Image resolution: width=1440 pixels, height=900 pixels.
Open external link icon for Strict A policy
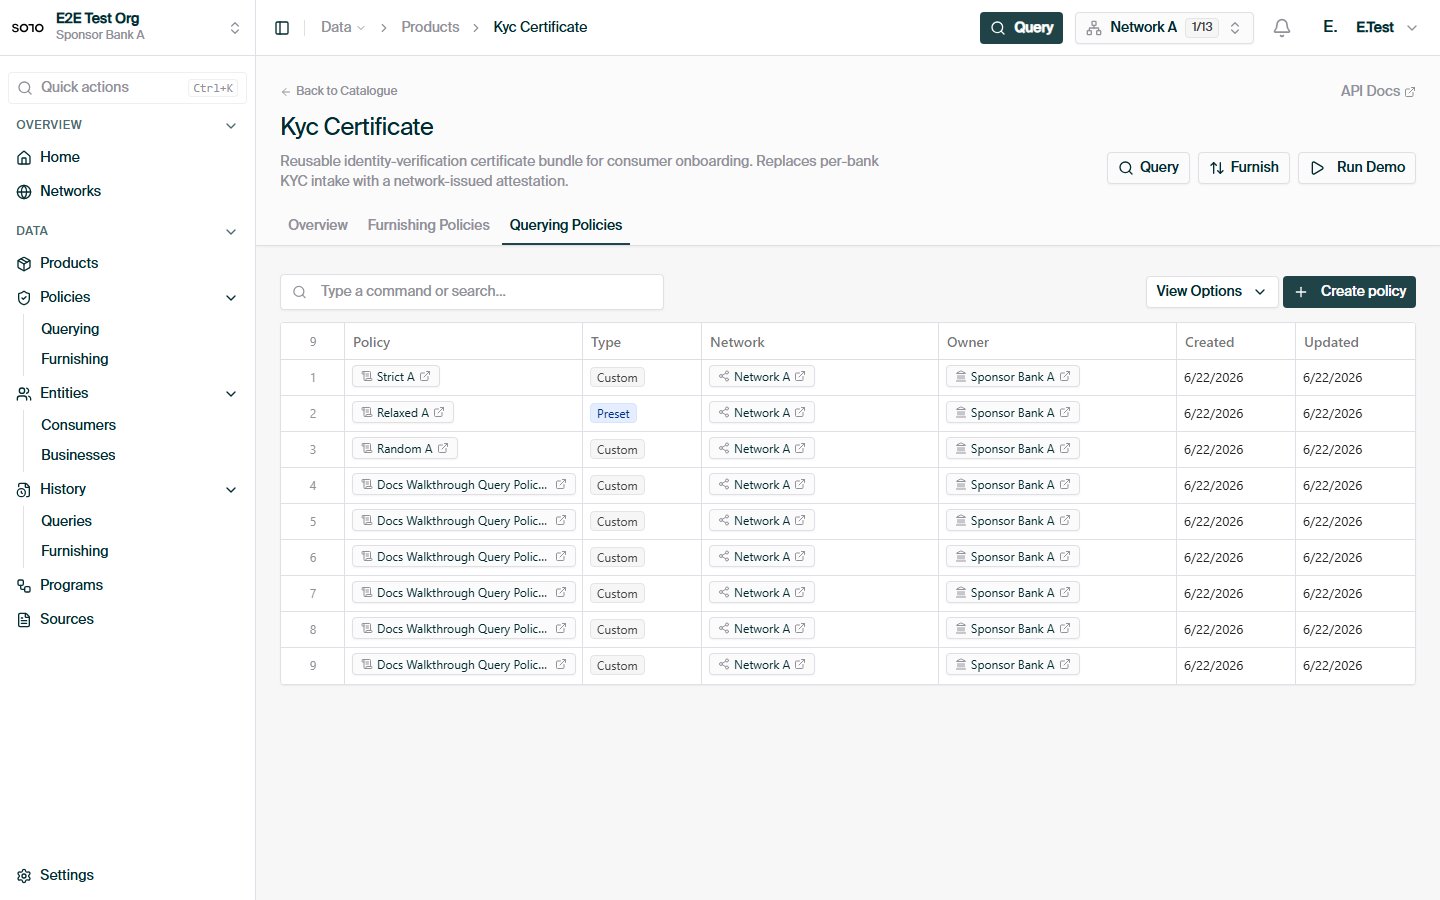tap(425, 377)
